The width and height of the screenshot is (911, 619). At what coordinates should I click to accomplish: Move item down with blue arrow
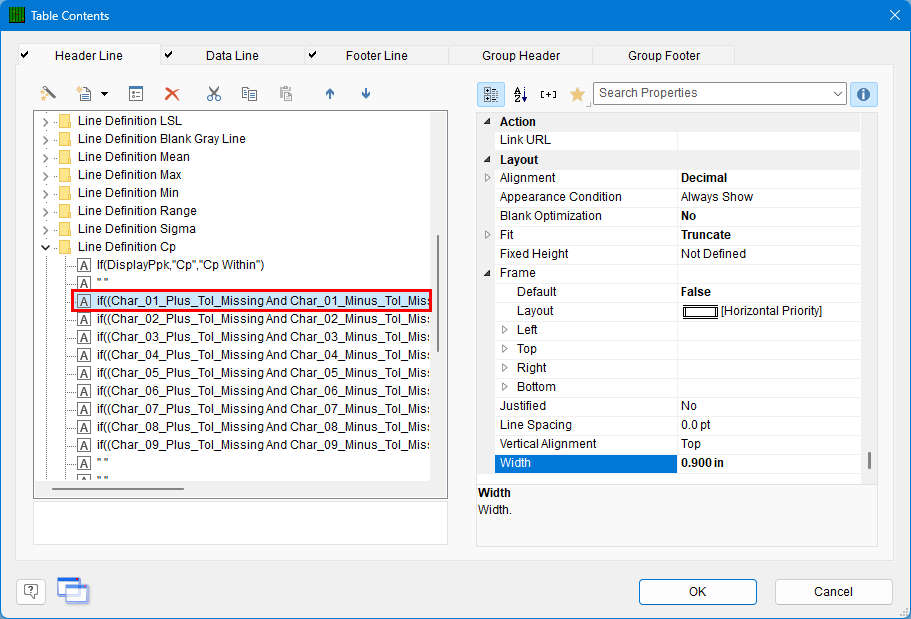tap(366, 94)
